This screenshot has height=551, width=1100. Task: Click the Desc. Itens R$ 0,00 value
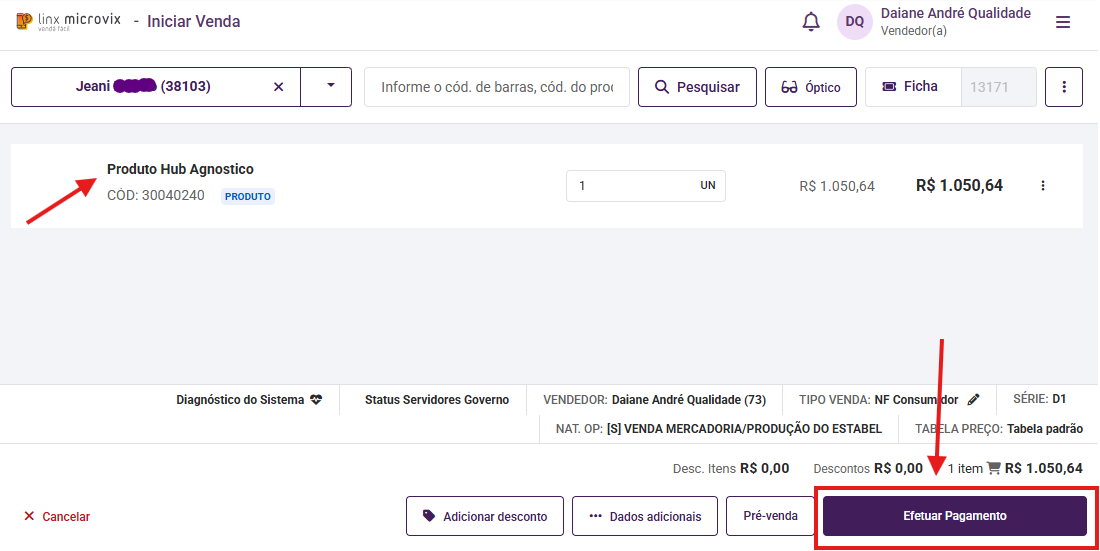[x=765, y=468]
